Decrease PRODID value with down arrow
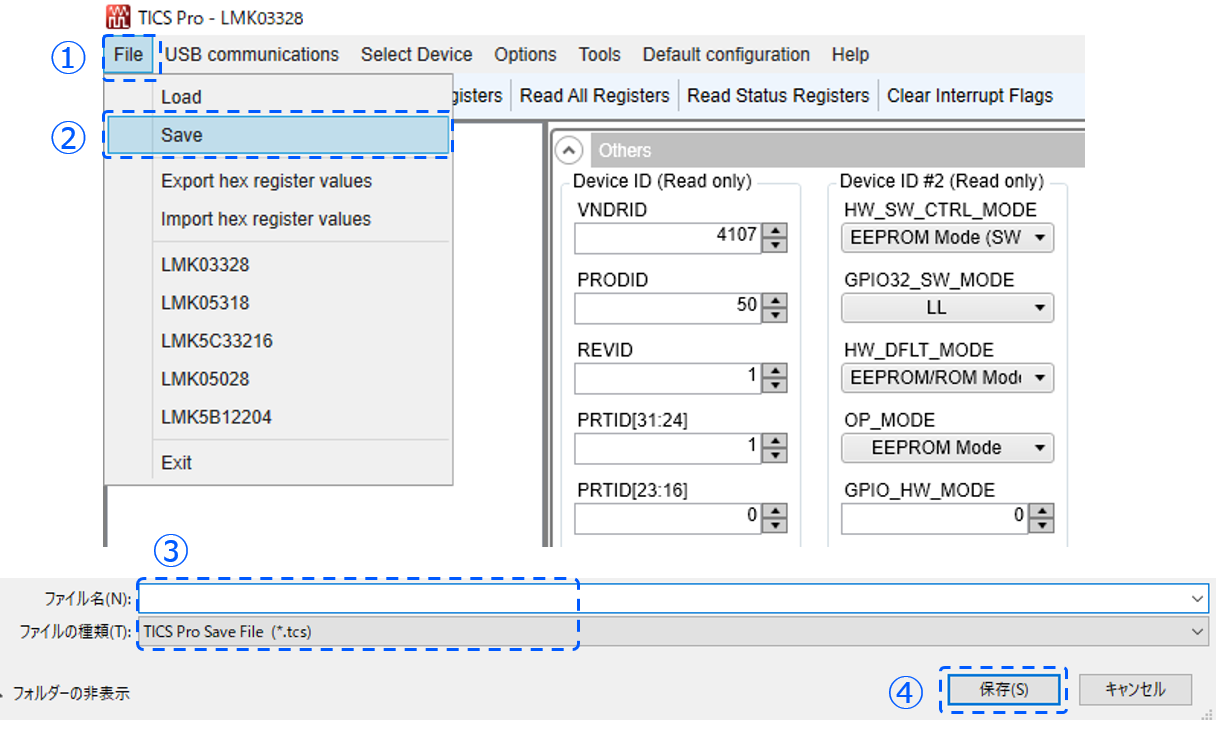1216x742 pixels. (x=774, y=315)
